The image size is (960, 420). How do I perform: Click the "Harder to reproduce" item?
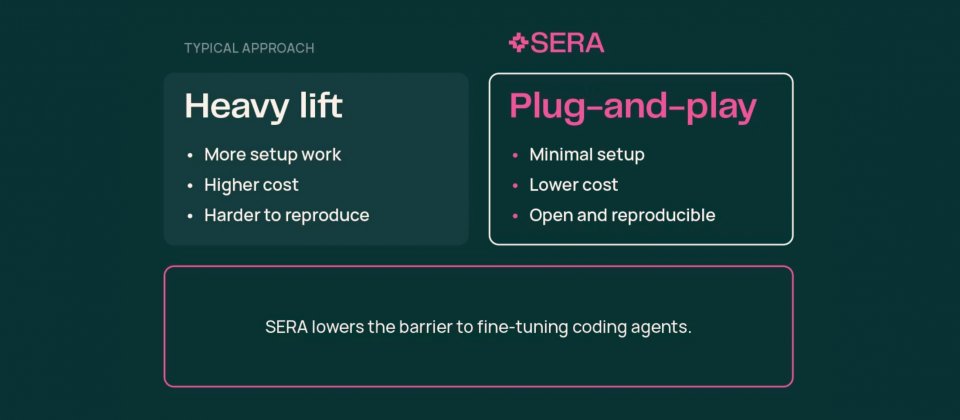(x=286, y=215)
